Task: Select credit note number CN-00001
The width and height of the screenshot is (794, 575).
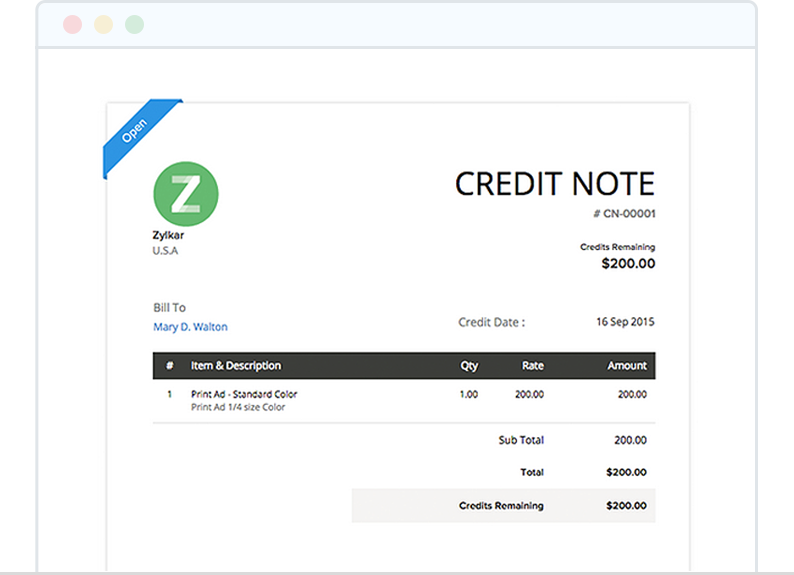Action: point(624,214)
